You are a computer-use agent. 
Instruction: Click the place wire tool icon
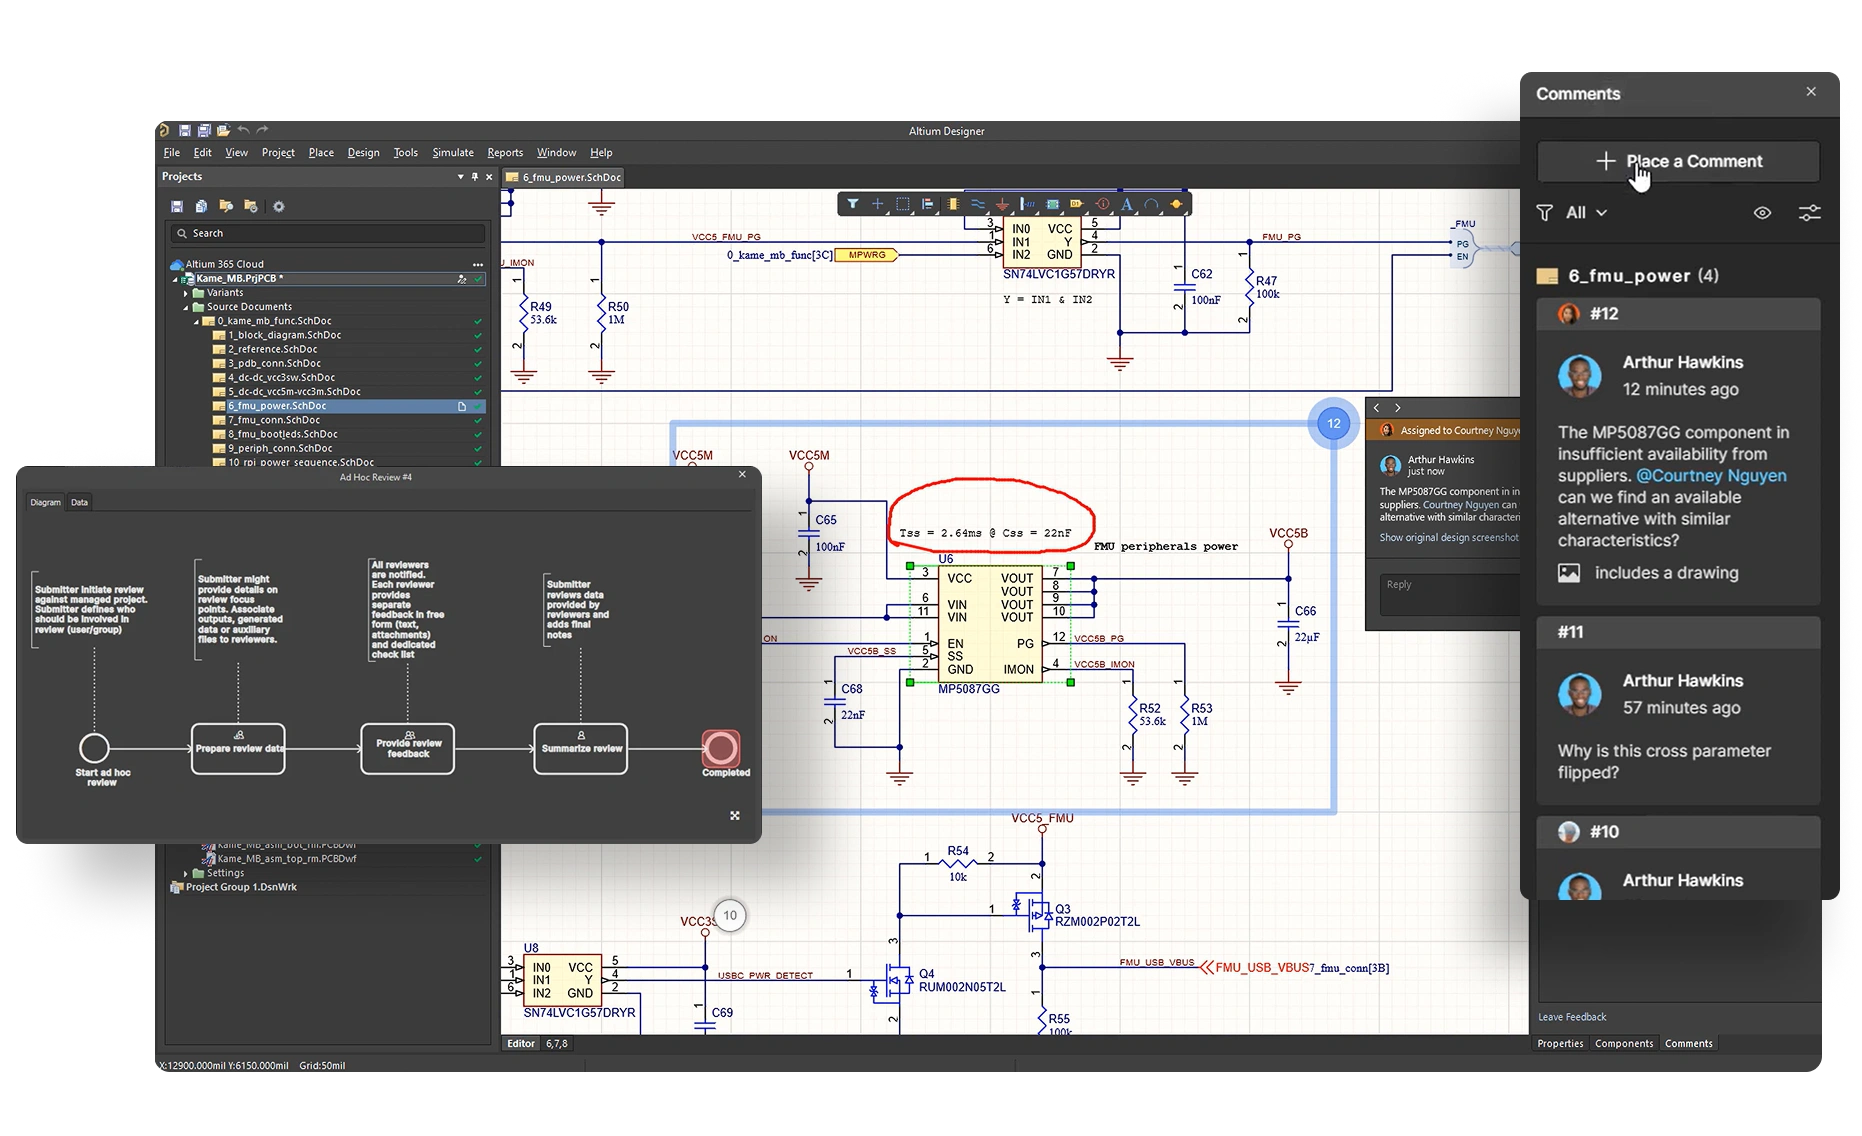click(x=977, y=204)
